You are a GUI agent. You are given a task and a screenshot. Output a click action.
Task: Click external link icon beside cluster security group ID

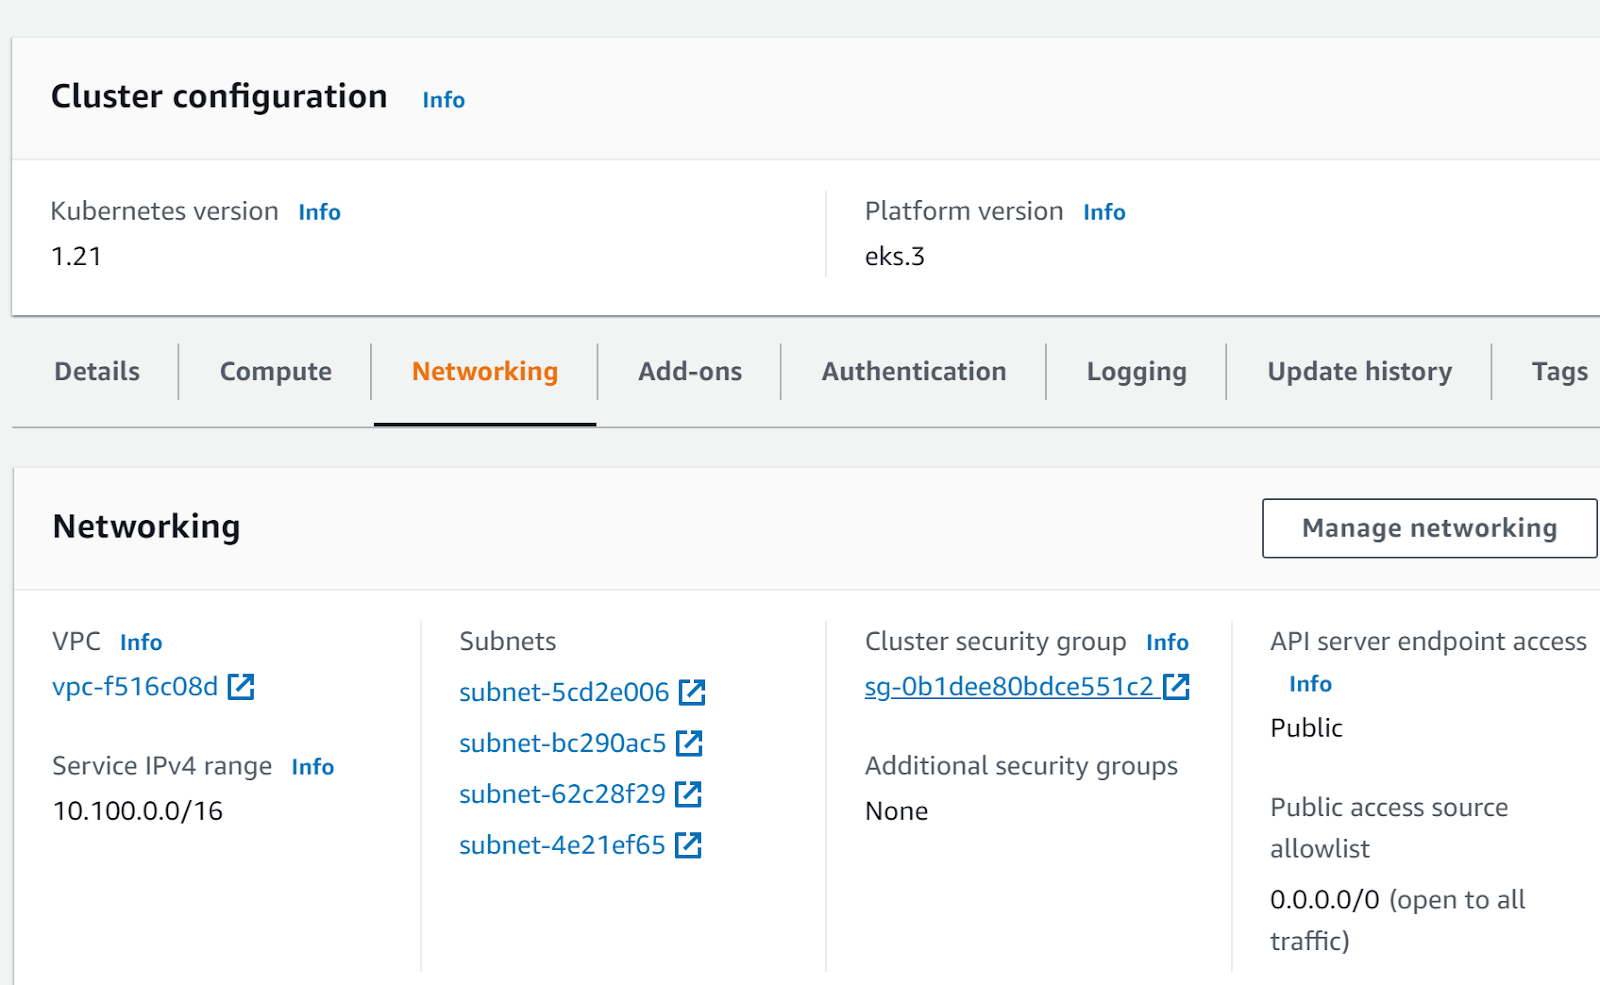point(1177,687)
